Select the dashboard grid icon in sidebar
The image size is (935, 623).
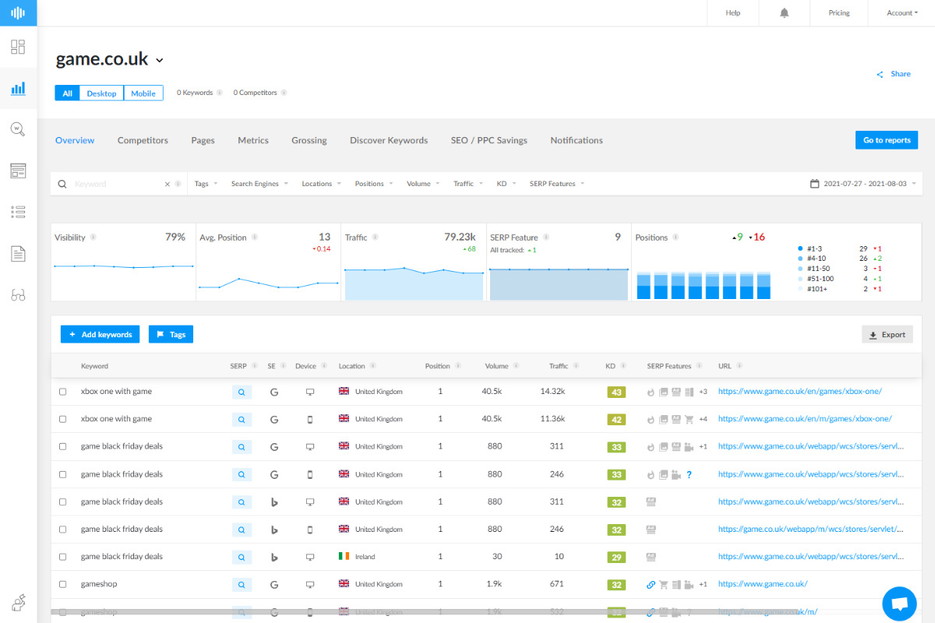pos(17,46)
